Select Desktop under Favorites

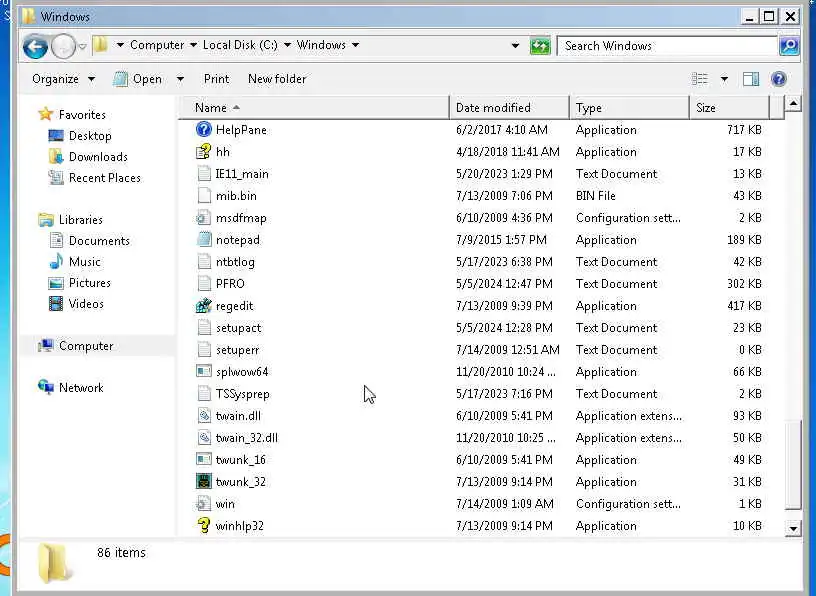[90, 136]
